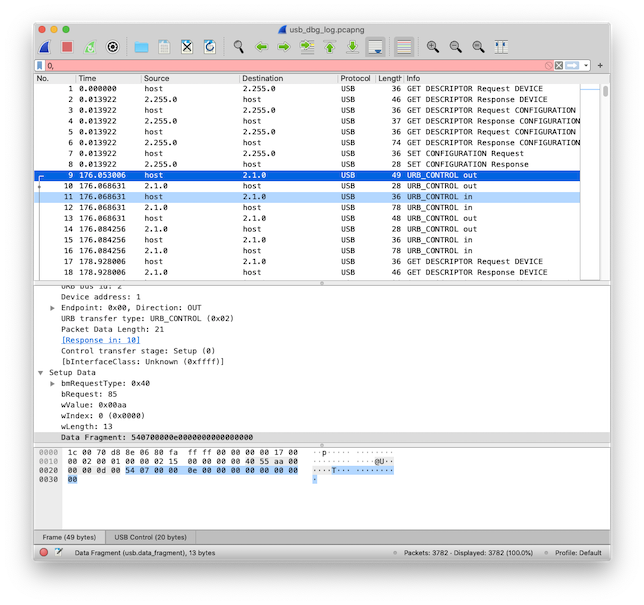Image resolution: width=644 pixels, height=605 pixels.
Task: Open capture options gear icon
Action: tap(113, 47)
